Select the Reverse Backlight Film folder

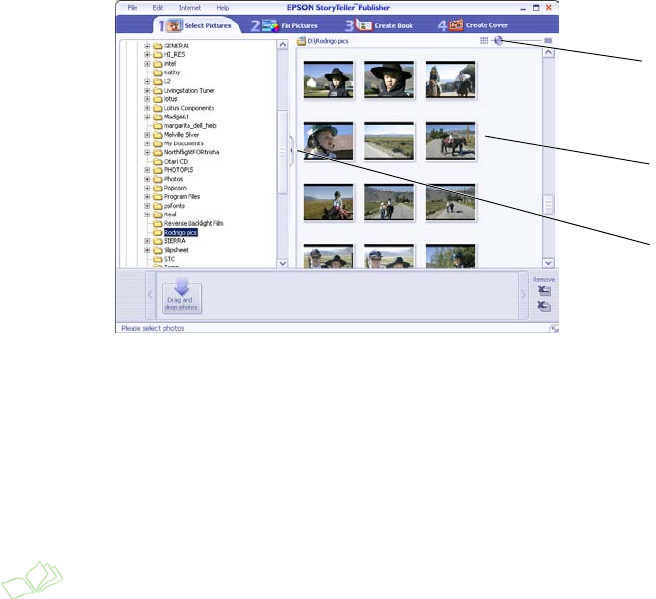193,223
